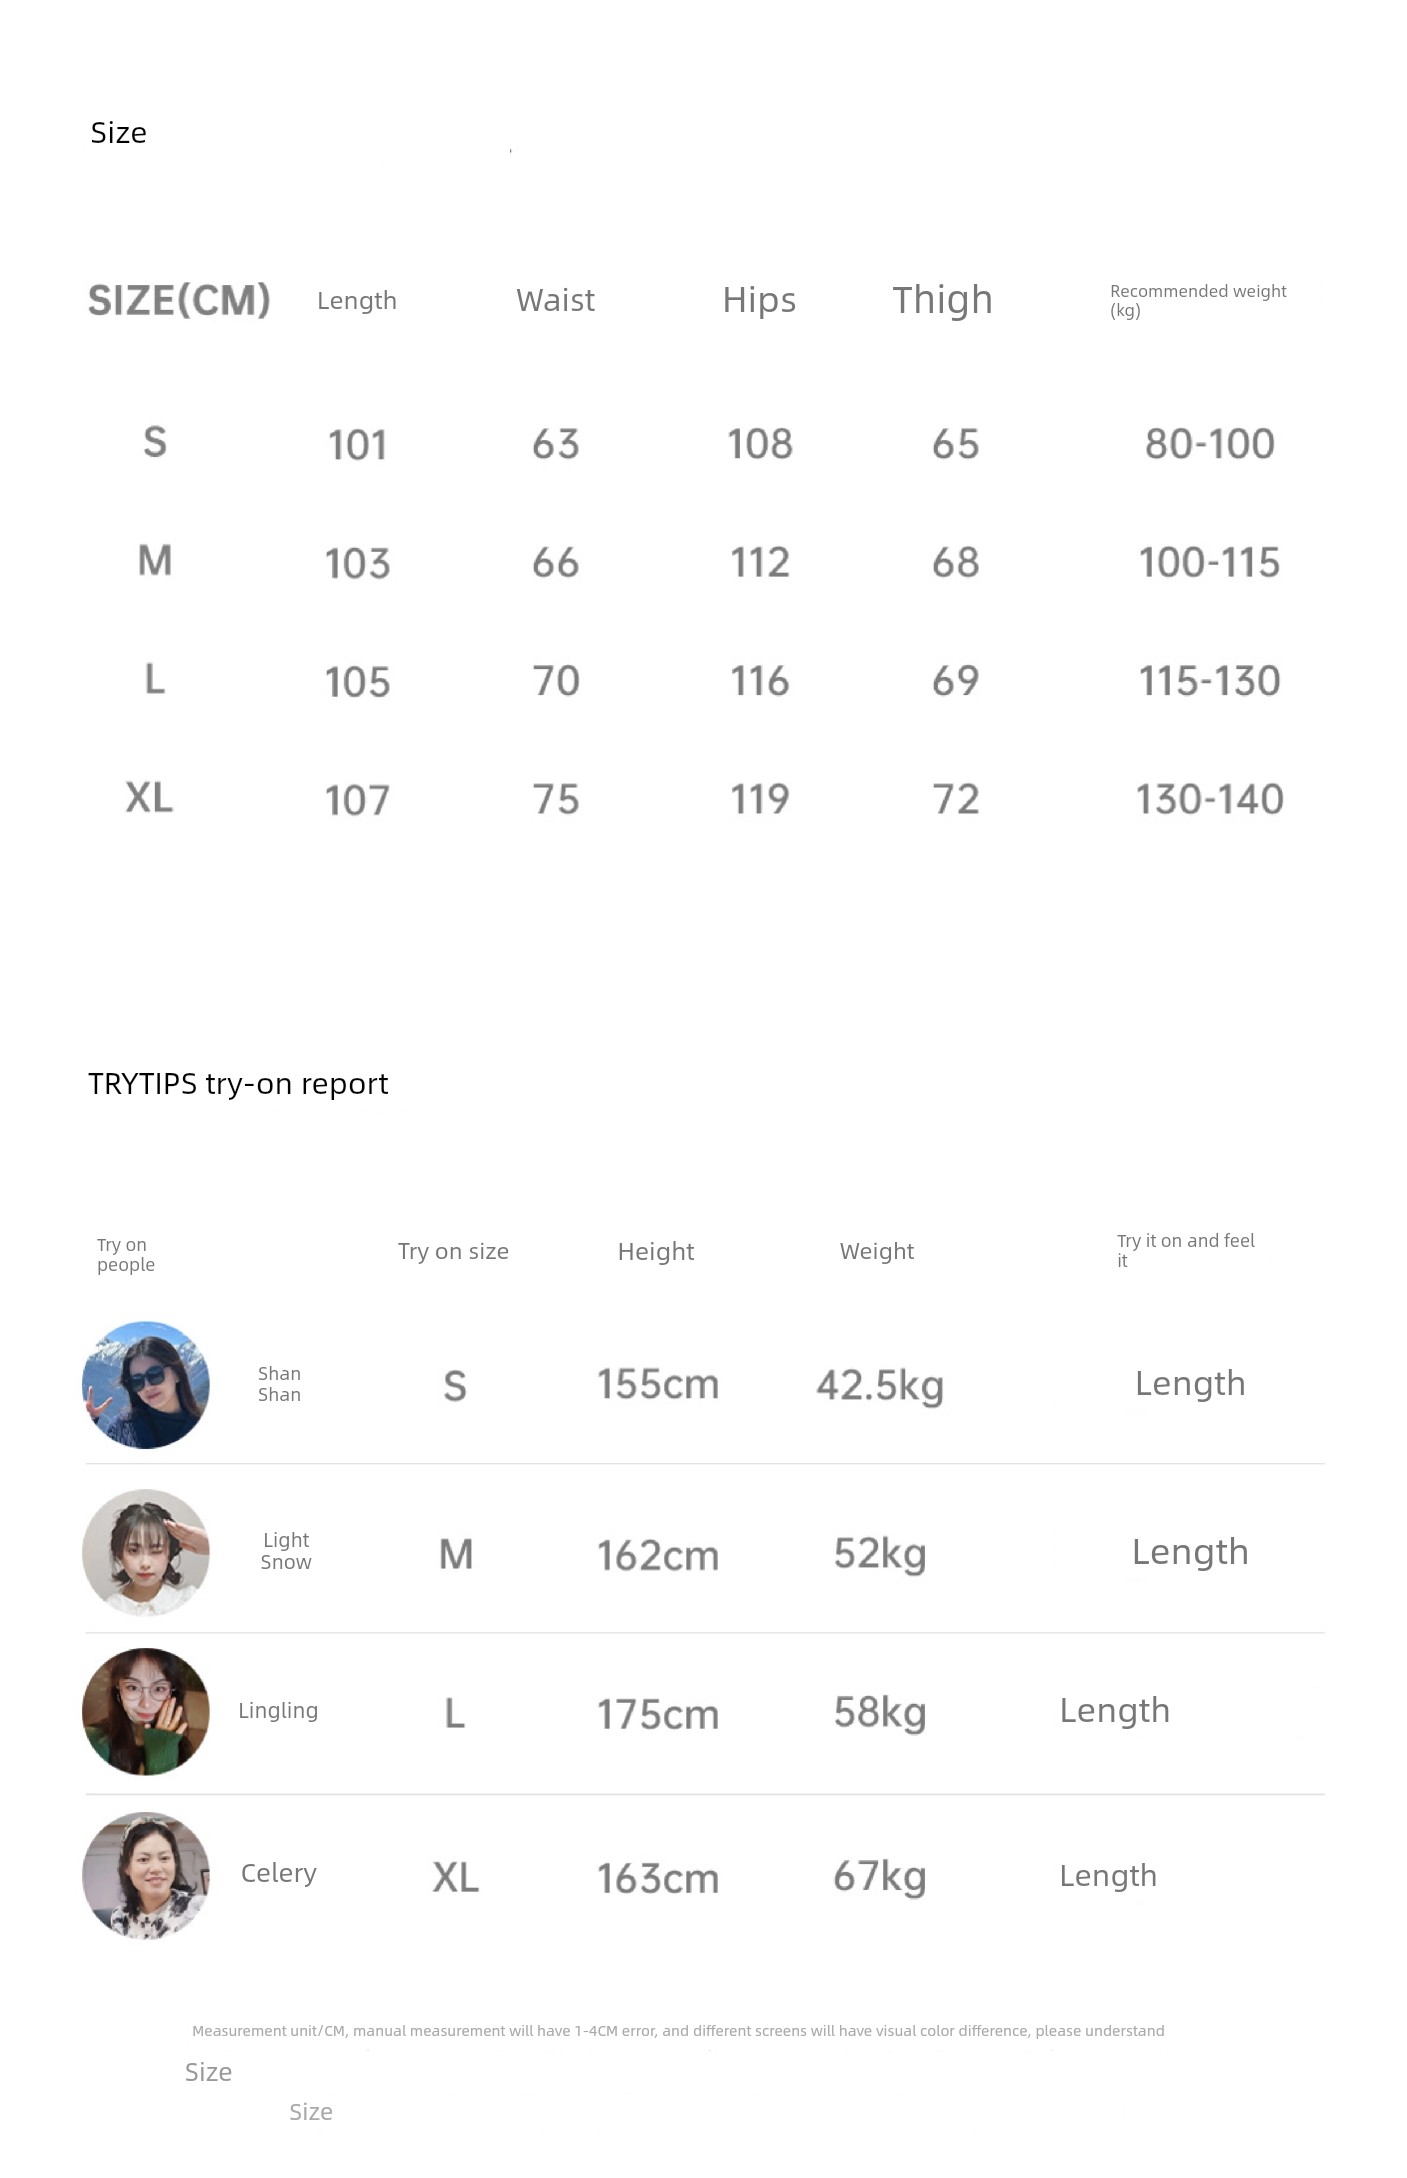
Task: Select the TRYTIPS try-on report heading
Action: 238,1084
